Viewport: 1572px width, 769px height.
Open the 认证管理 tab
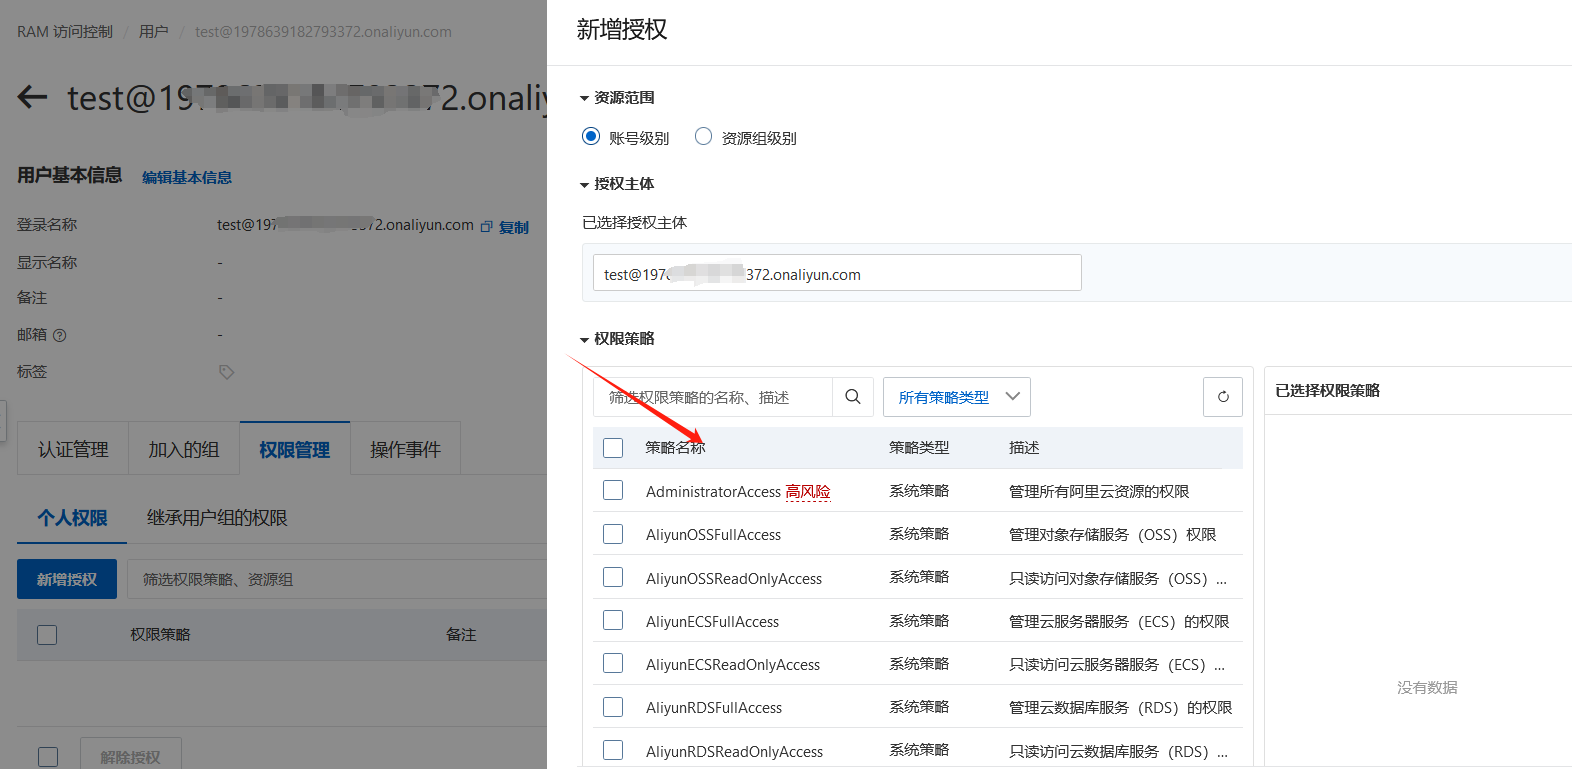pyautogui.click(x=73, y=449)
